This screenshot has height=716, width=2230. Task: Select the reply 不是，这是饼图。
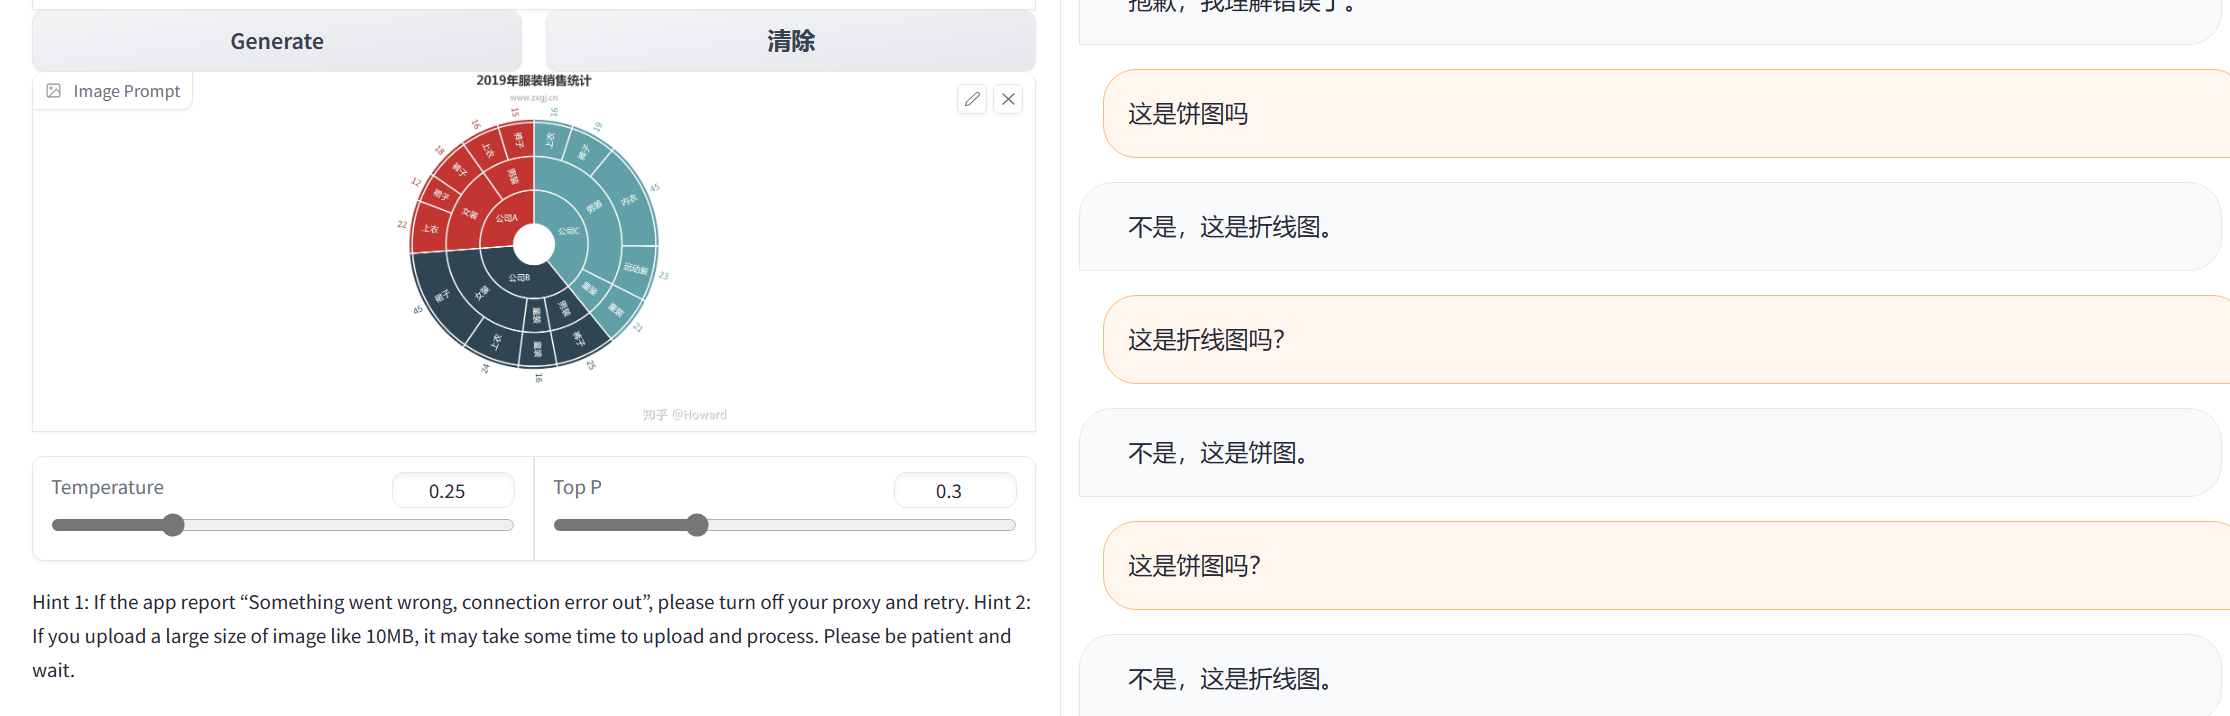point(1218,453)
